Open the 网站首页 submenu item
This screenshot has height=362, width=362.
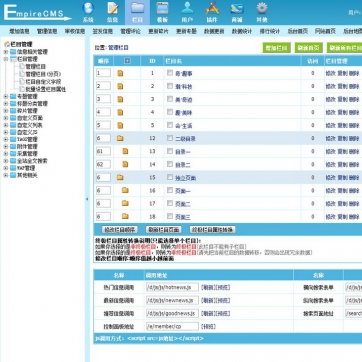325,31
